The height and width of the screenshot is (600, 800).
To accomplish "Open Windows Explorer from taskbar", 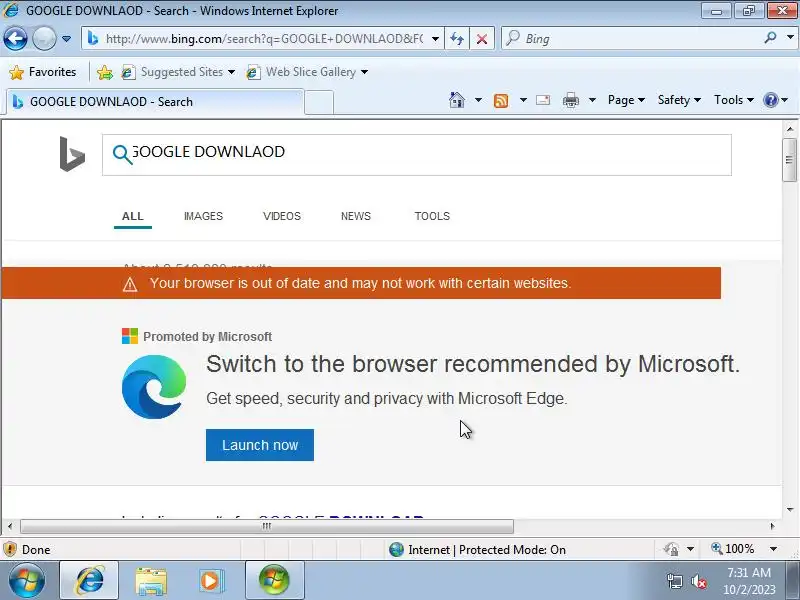I will 151,581.
